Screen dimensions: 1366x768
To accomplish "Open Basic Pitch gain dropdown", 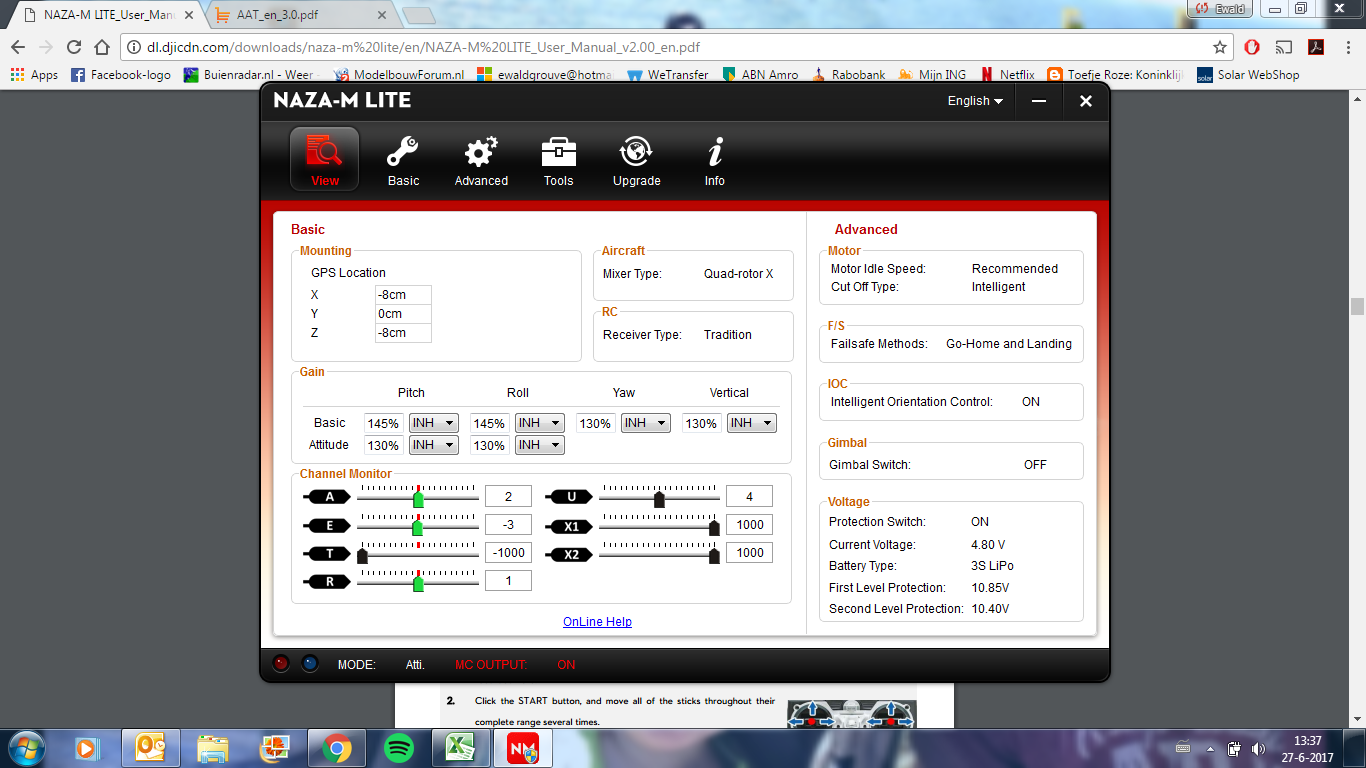I will pos(434,423).
